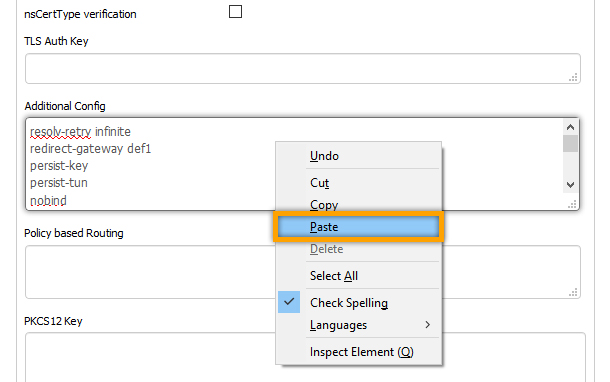Toggle Check Spelling checkmark in context menu
Viewport: 610px width, 382px height.
click(289, 302)
